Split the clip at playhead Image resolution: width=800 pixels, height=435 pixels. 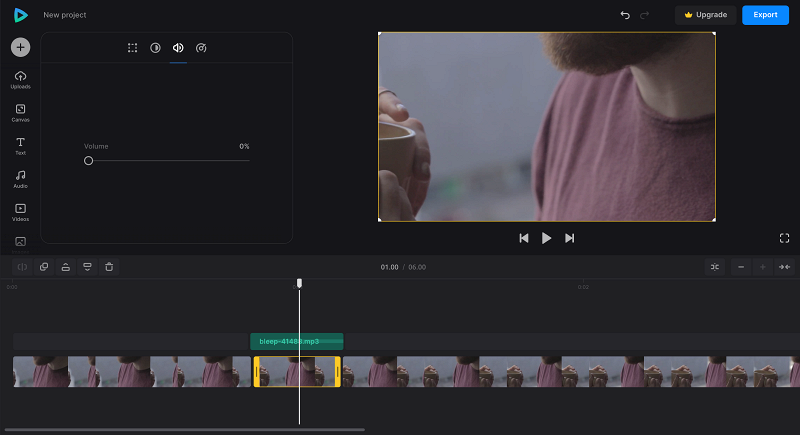pos(22,267)
